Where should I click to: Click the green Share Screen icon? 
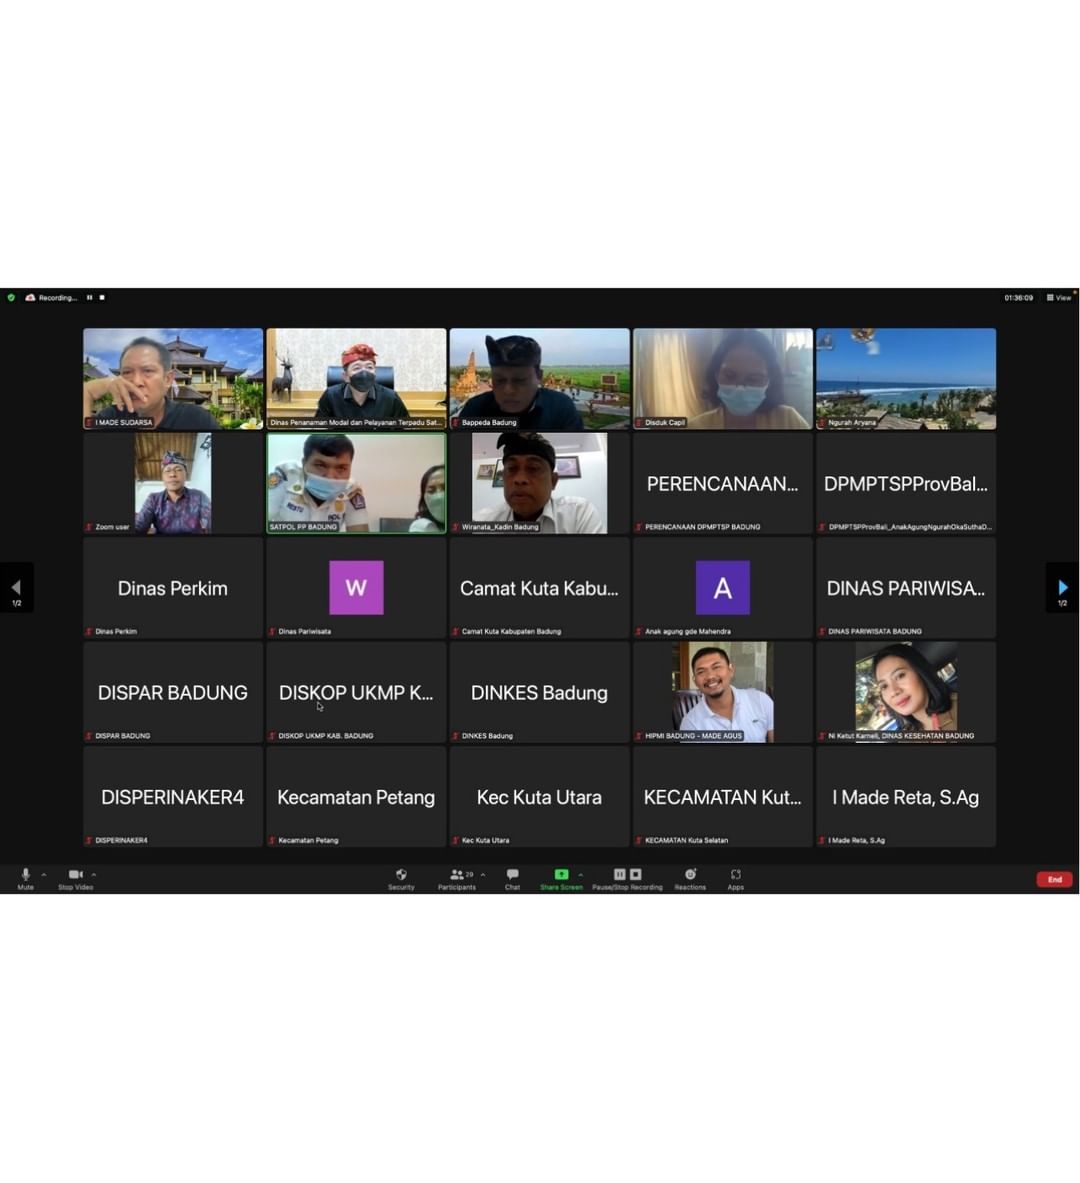561,875
